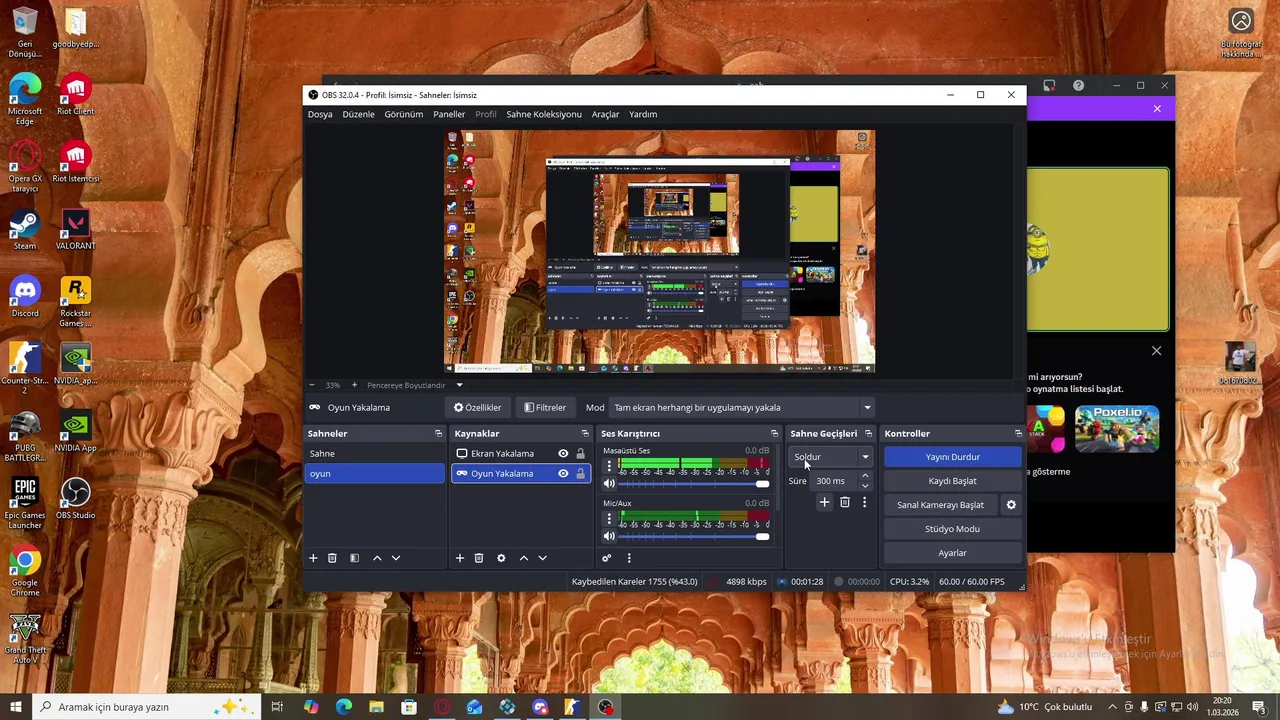Toggle lock on Oyun Yakalama source
This screenshot has width=1280, height=720.
580,474
